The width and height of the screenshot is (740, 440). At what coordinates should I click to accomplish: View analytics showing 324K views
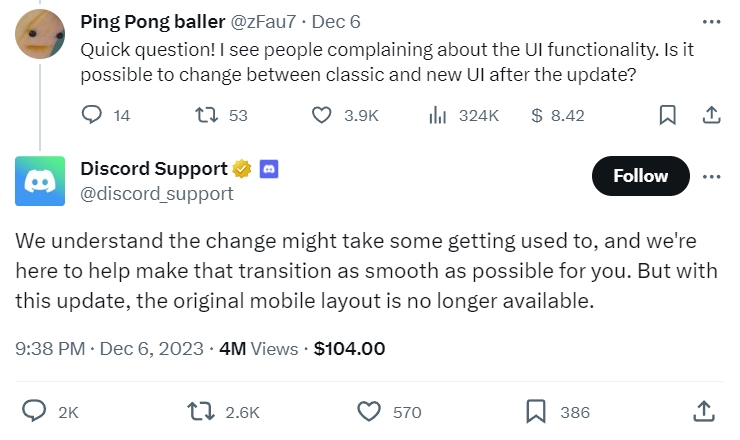coord(437,116)
